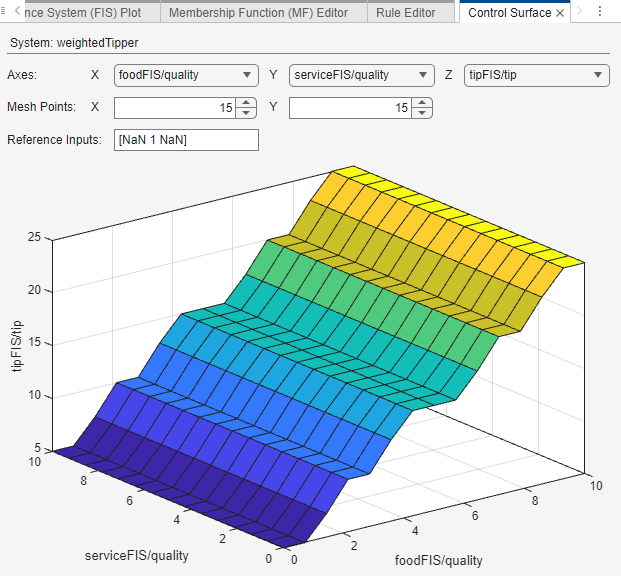Select the Control Surface tab
This screenshot has width=621, height=576.
509,13
